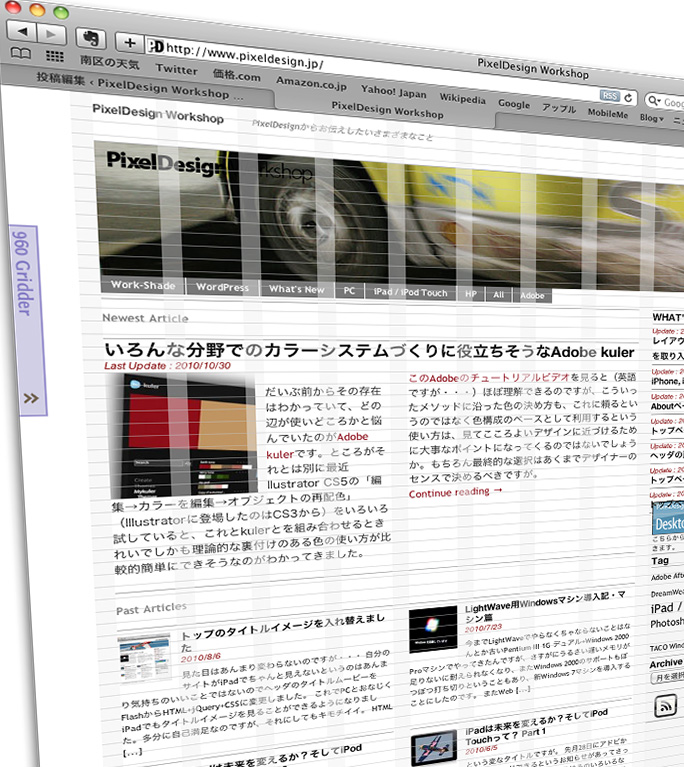684x767 pixels.
Task: Open the Twitter bookmark
Action: tap(176, 69)
